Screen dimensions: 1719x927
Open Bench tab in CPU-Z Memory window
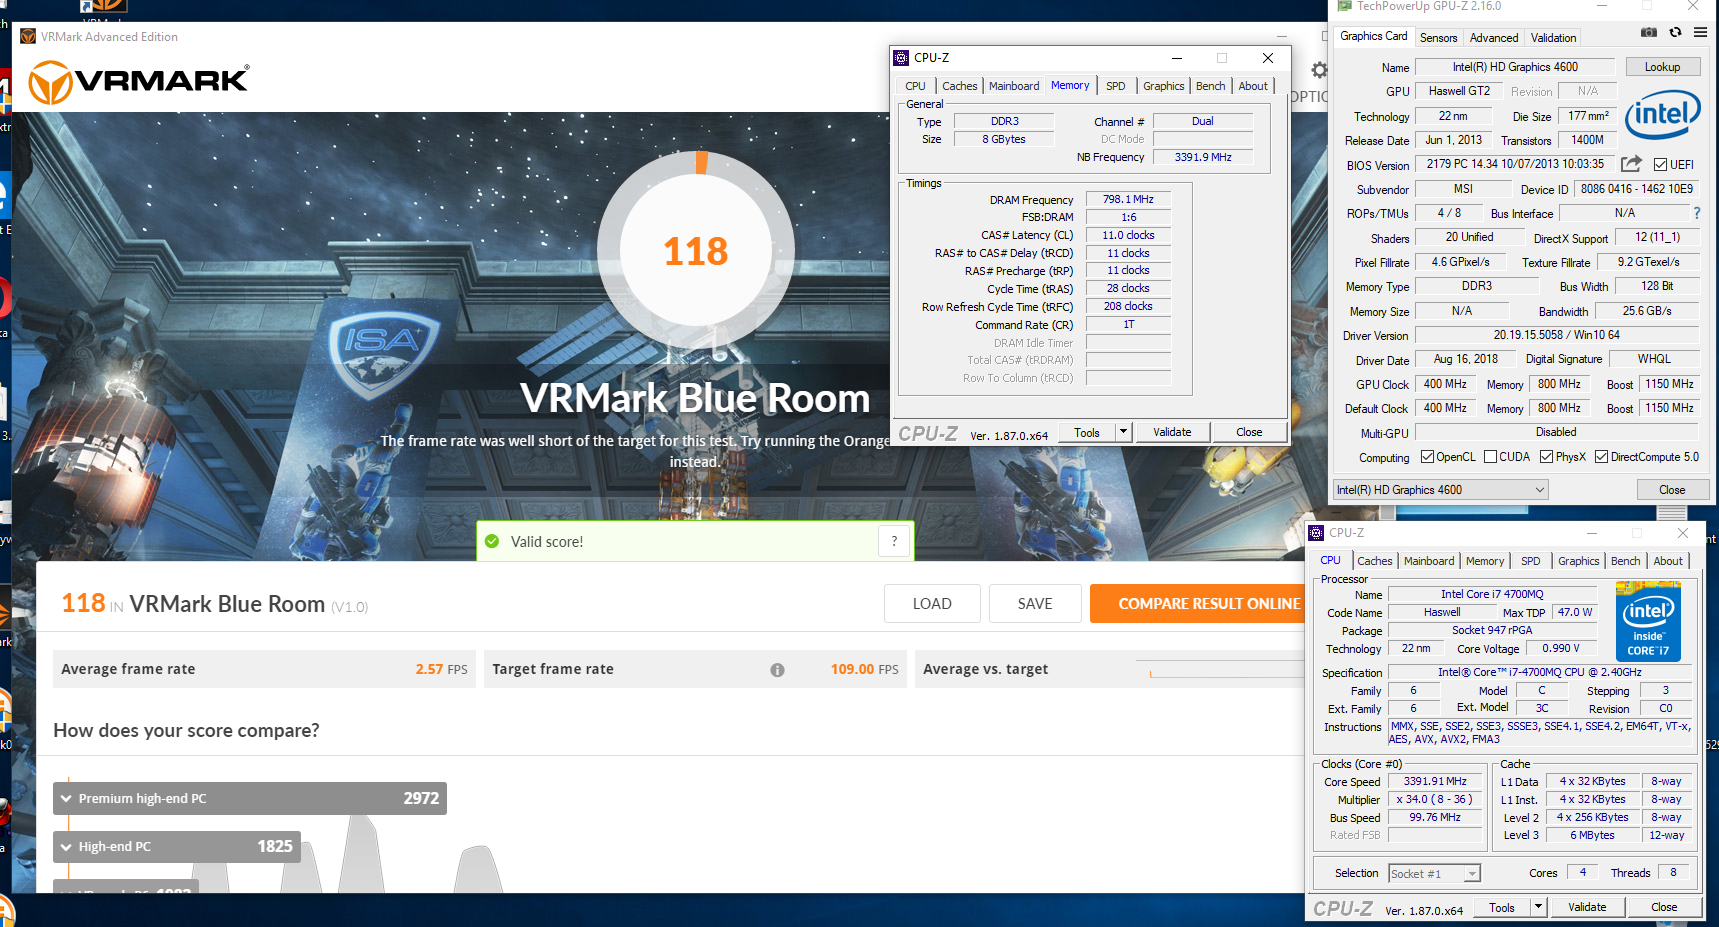[1210, 86]
